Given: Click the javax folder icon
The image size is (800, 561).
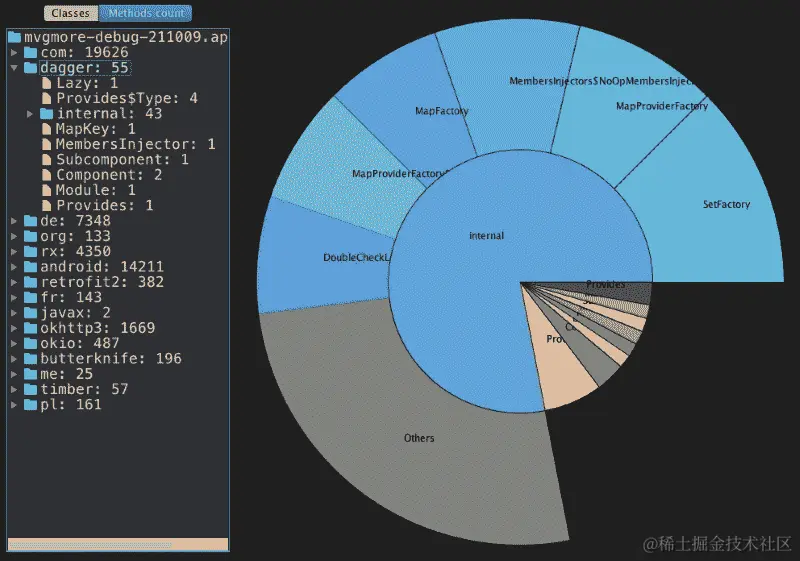Looking at the screenshot, I should (31, 313).
